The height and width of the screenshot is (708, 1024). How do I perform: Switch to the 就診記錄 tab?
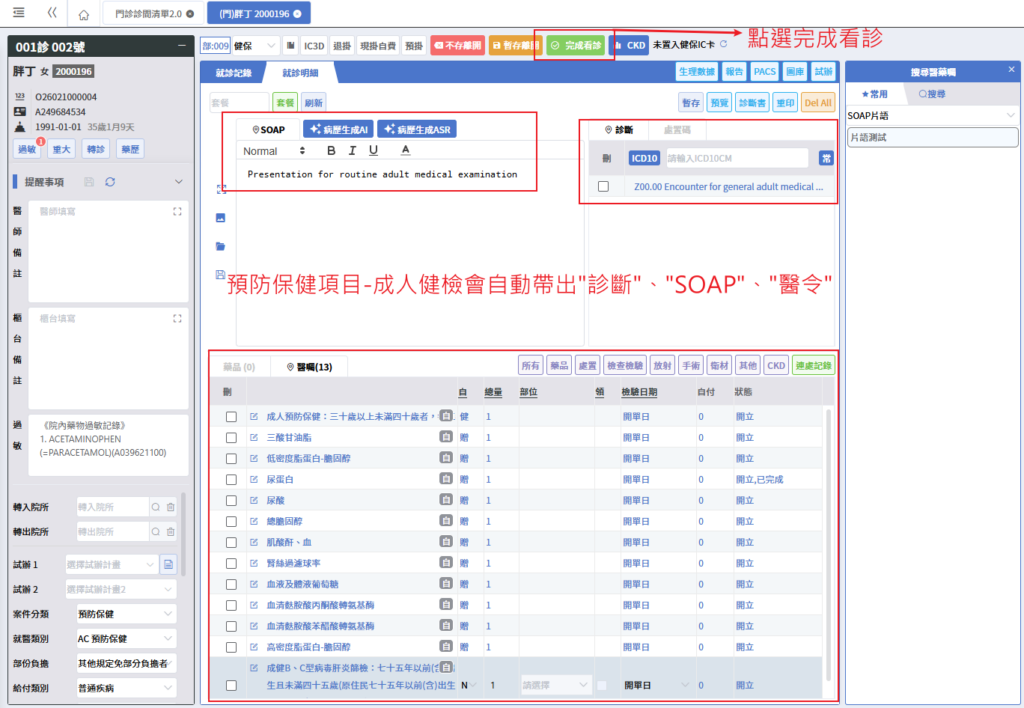[233, 72]
